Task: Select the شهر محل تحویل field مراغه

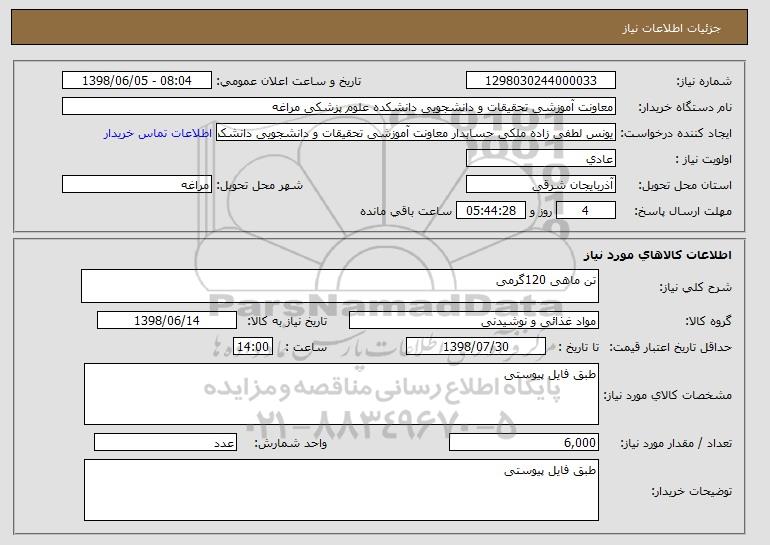Action: pyautogui.click(x=137, y=185)
